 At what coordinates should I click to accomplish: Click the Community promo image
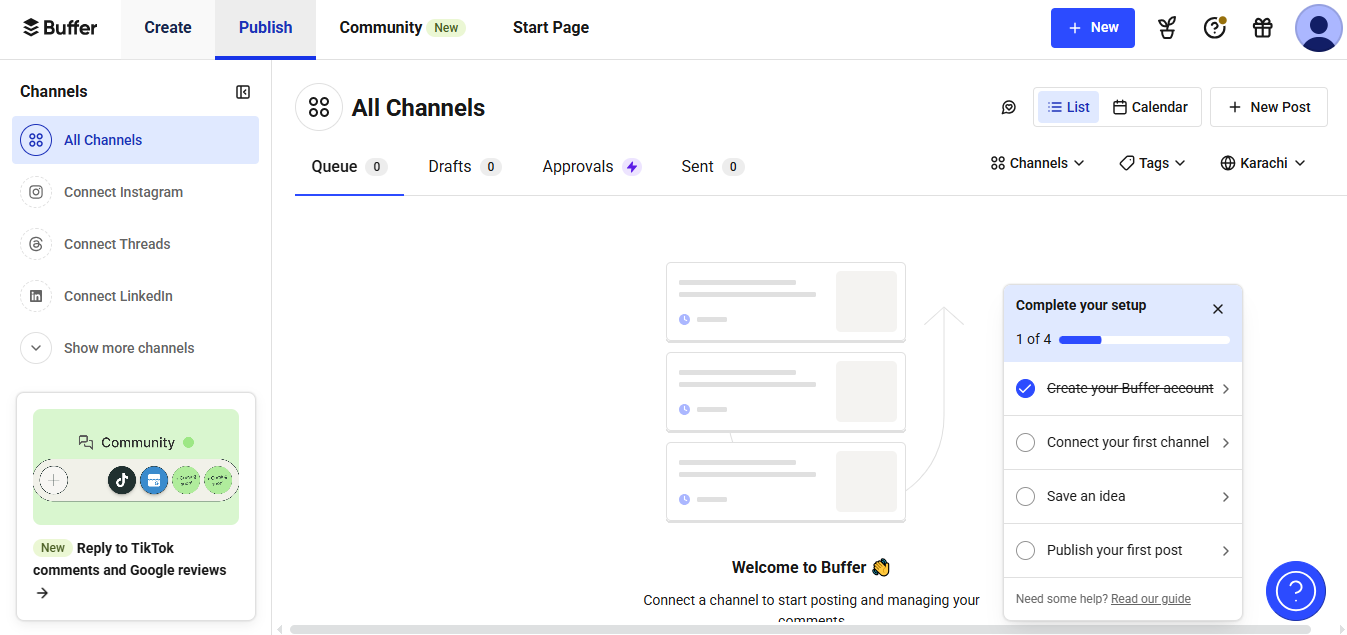(x=136, y=467)
